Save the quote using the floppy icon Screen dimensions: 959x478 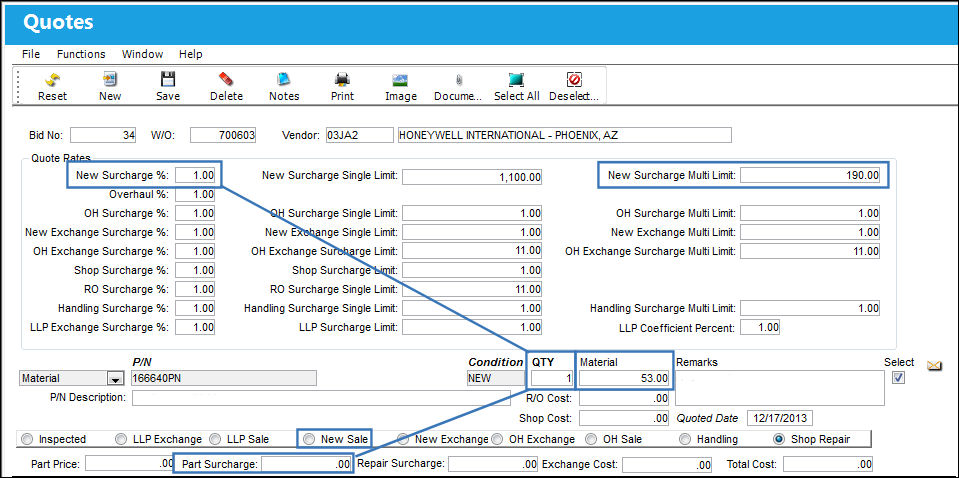pyautogui.click(x=168, y=79)
